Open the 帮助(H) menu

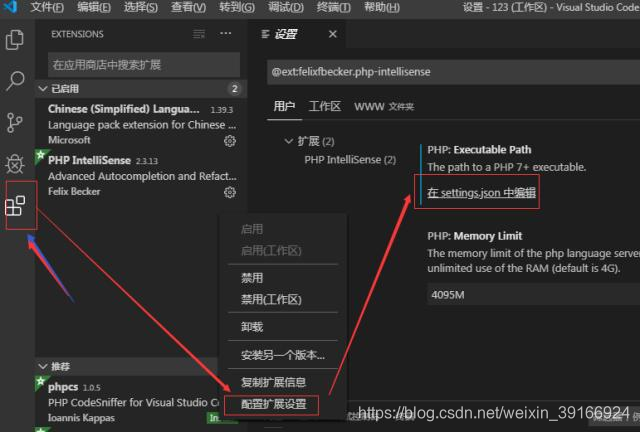382,7
